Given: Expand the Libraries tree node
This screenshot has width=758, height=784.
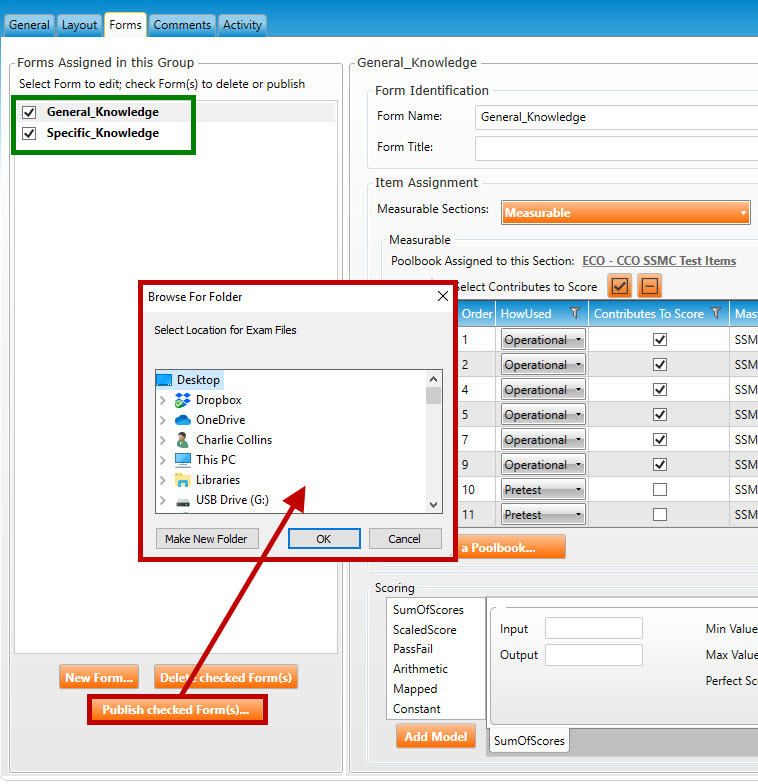Looking at the screenshot, I should pos(163,480).
